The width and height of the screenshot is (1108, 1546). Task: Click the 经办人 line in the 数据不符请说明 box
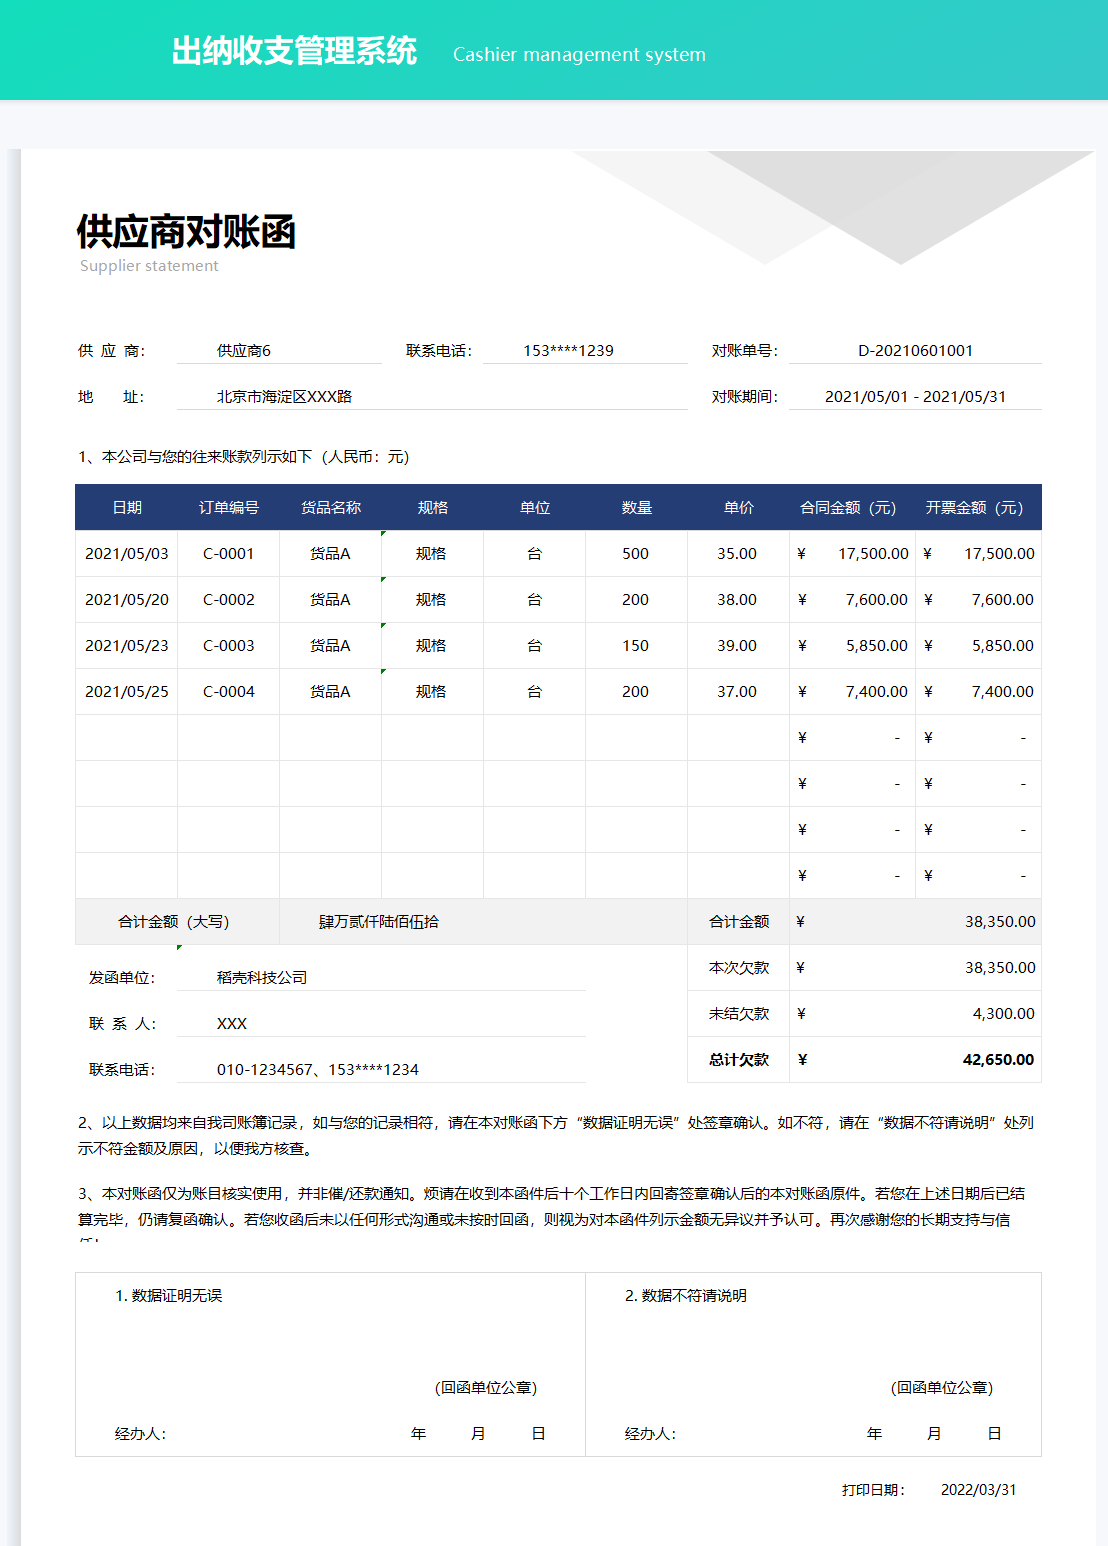point(650,1432)
